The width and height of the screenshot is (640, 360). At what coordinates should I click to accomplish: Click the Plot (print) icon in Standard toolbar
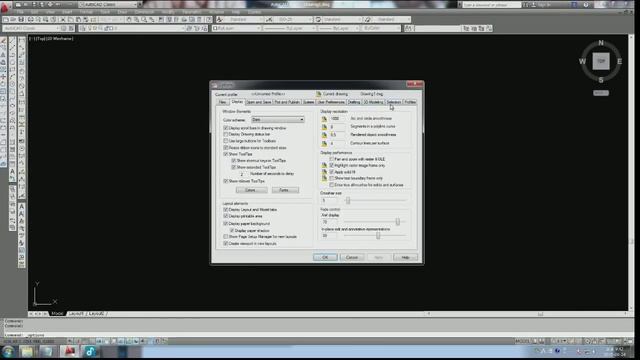(x=31, y=20)
